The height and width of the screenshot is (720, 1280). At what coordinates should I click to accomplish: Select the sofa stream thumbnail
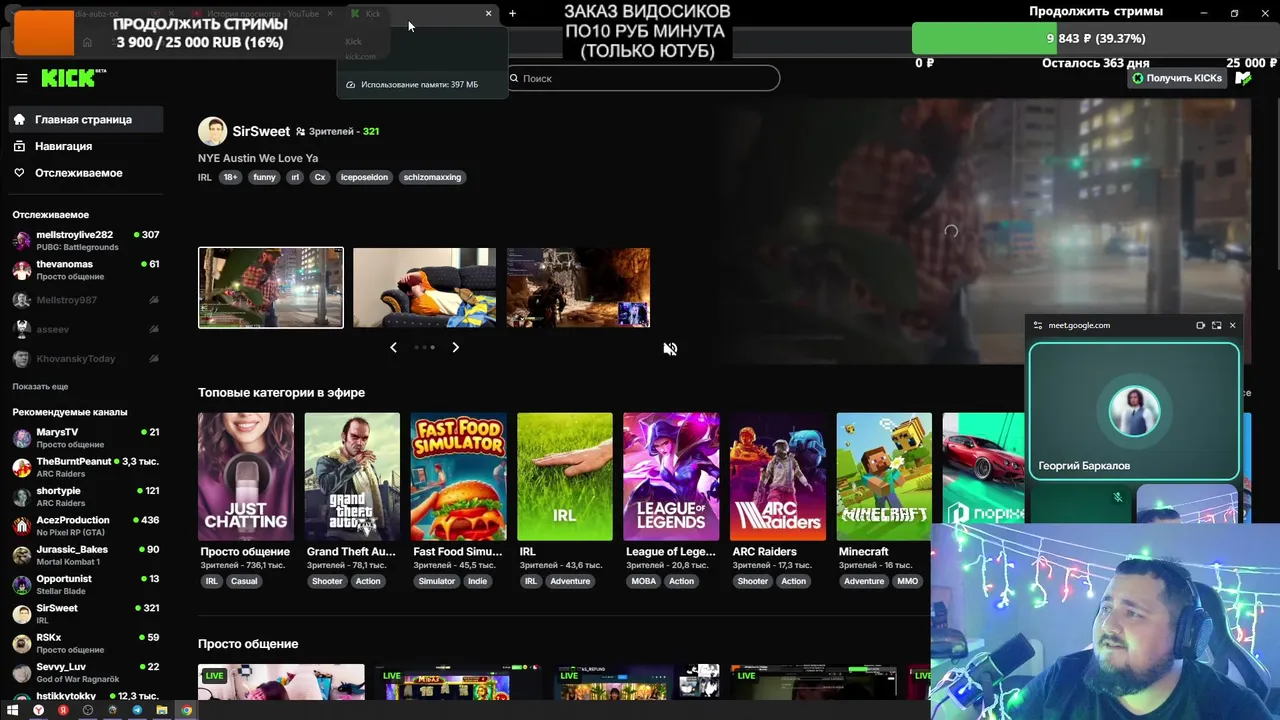pos(424,288)
